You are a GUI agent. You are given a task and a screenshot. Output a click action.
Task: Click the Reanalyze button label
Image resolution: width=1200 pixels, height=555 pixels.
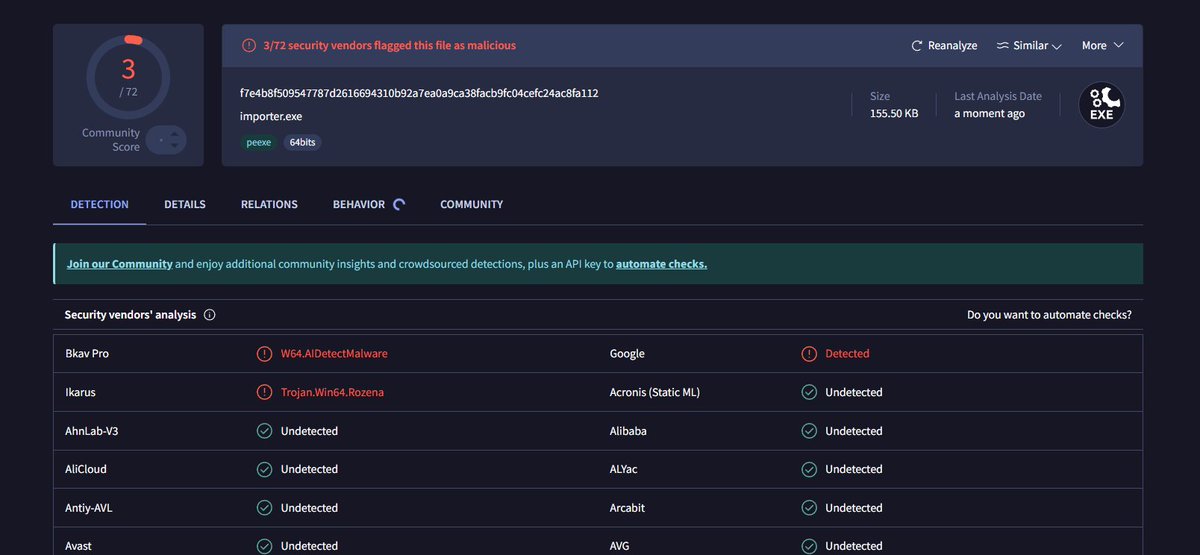point(951,46)
